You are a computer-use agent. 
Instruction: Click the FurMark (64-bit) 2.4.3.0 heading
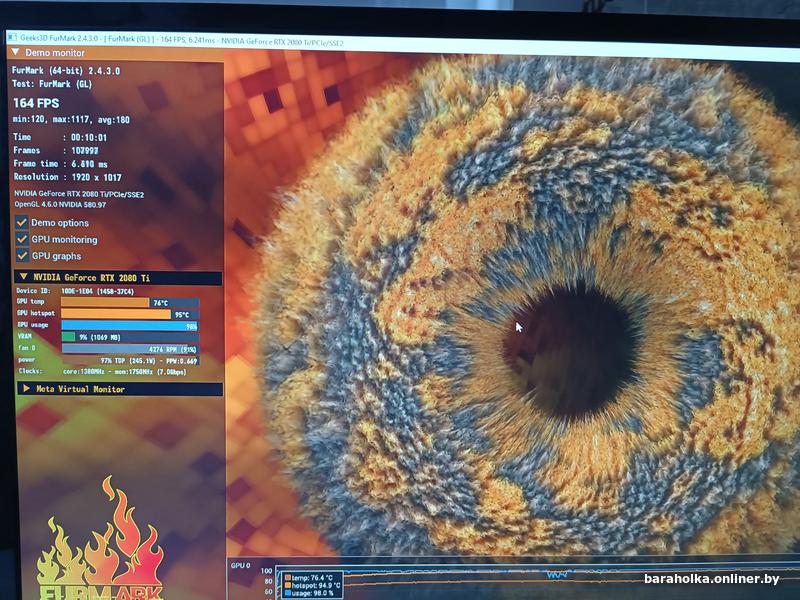point(66,71)
